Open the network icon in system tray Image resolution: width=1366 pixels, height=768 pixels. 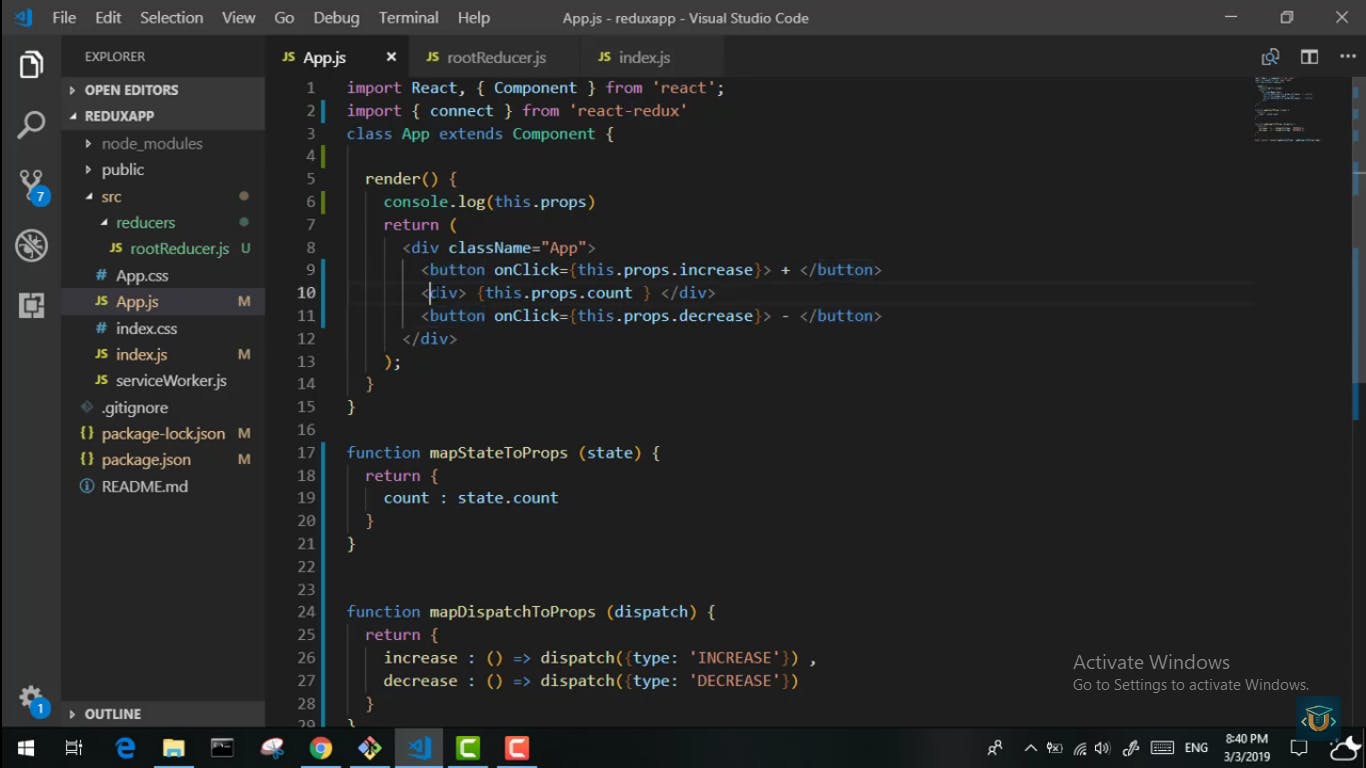point(1080,748)
